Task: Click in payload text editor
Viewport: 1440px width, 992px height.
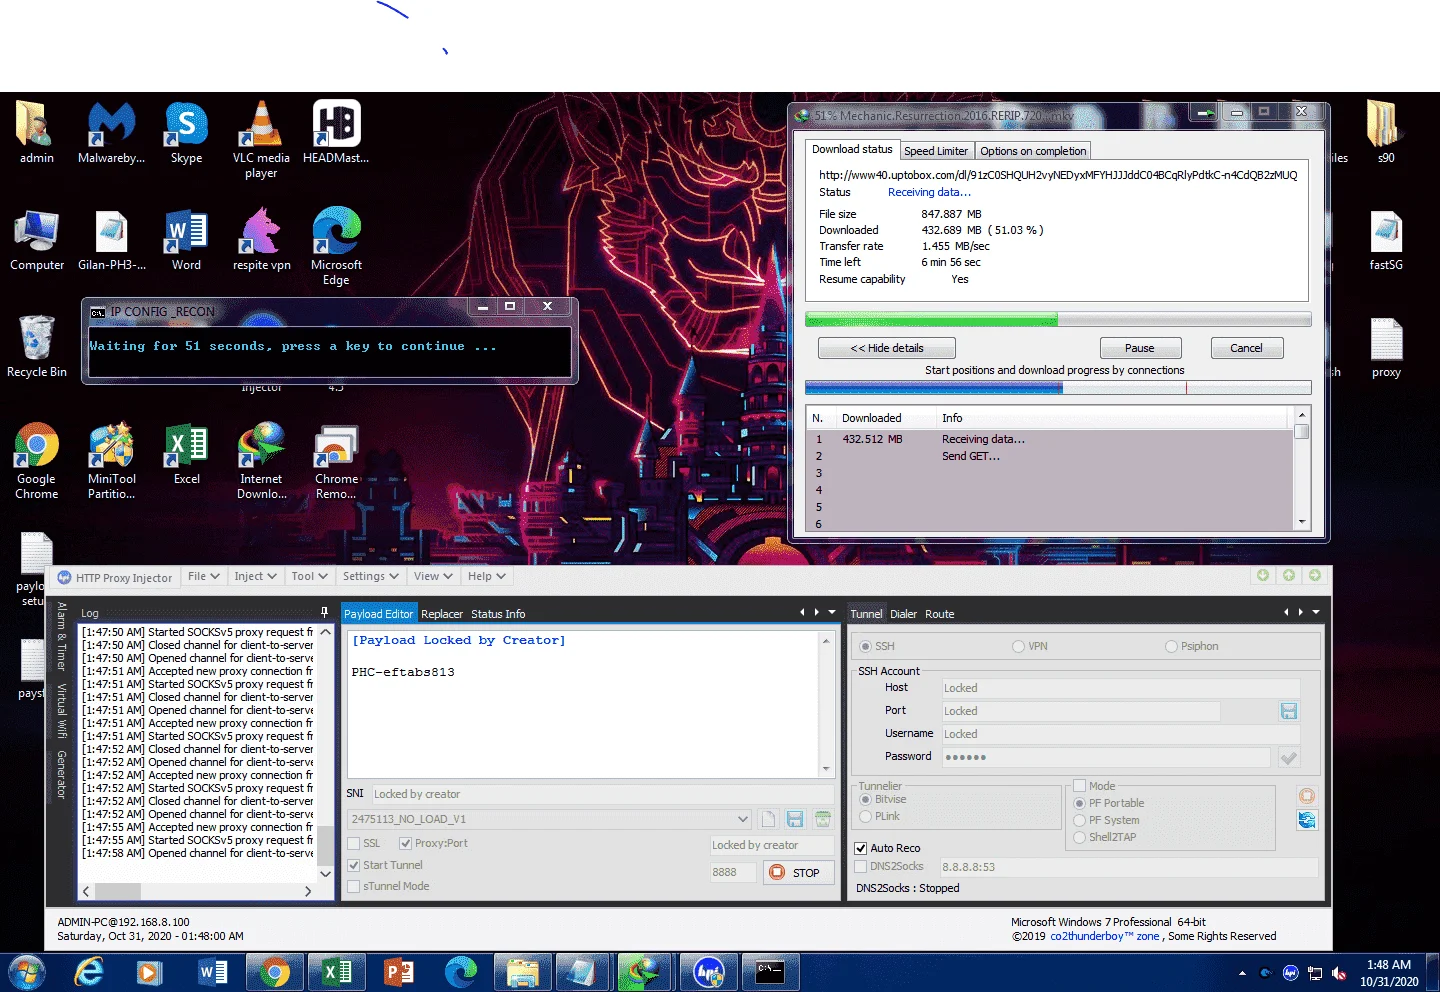Action: point(584,704)
